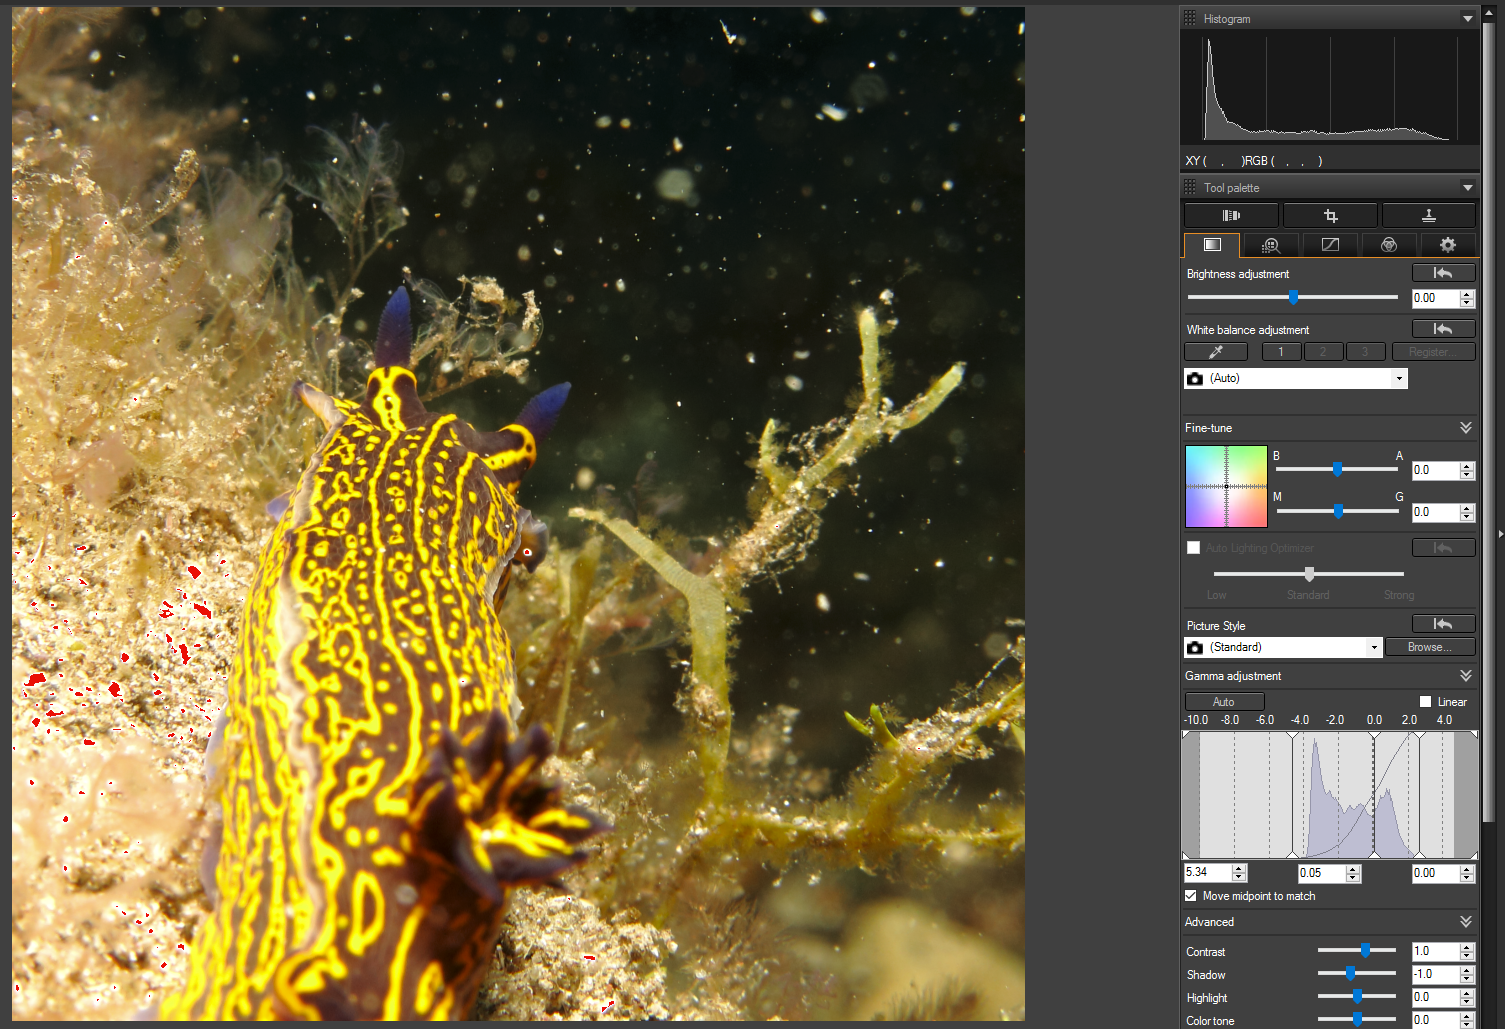Open the color adjustment (overlapping circles) tab
The height and width of the screenshot is (1029, 1505).
pos(1388,245)
